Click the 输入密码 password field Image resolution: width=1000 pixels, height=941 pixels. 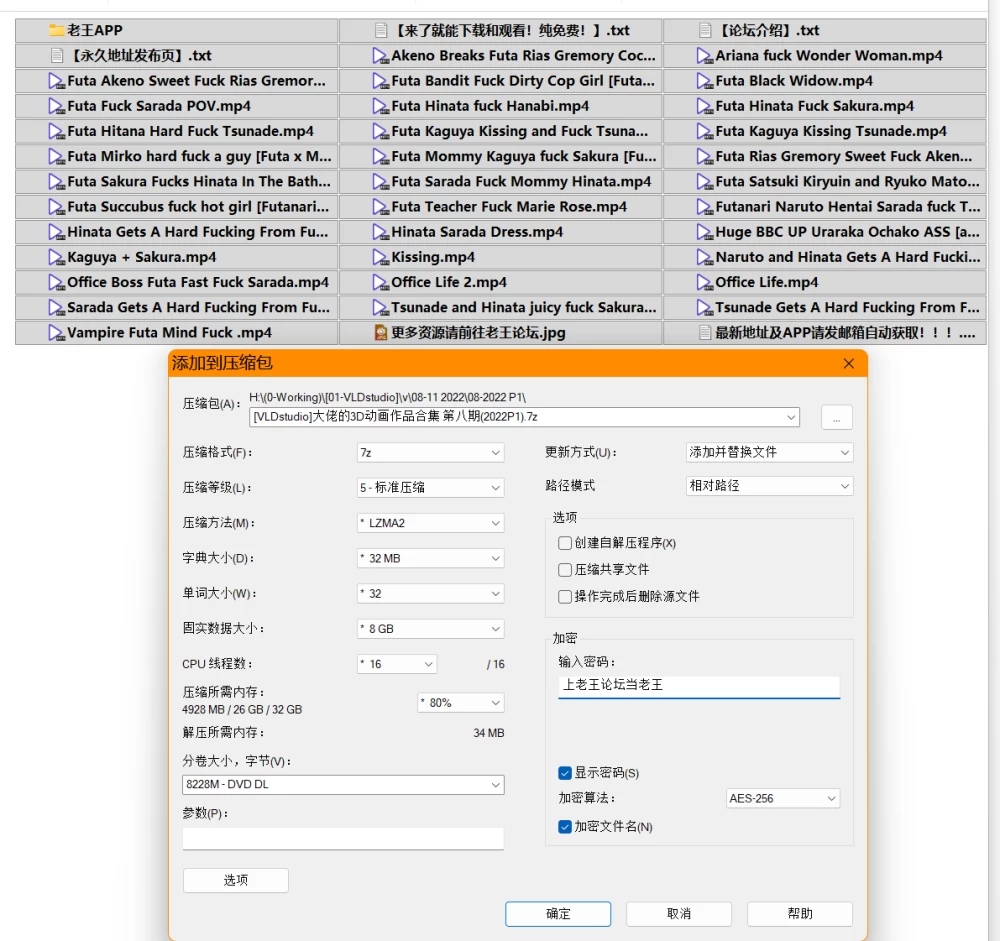pos(699,686)
